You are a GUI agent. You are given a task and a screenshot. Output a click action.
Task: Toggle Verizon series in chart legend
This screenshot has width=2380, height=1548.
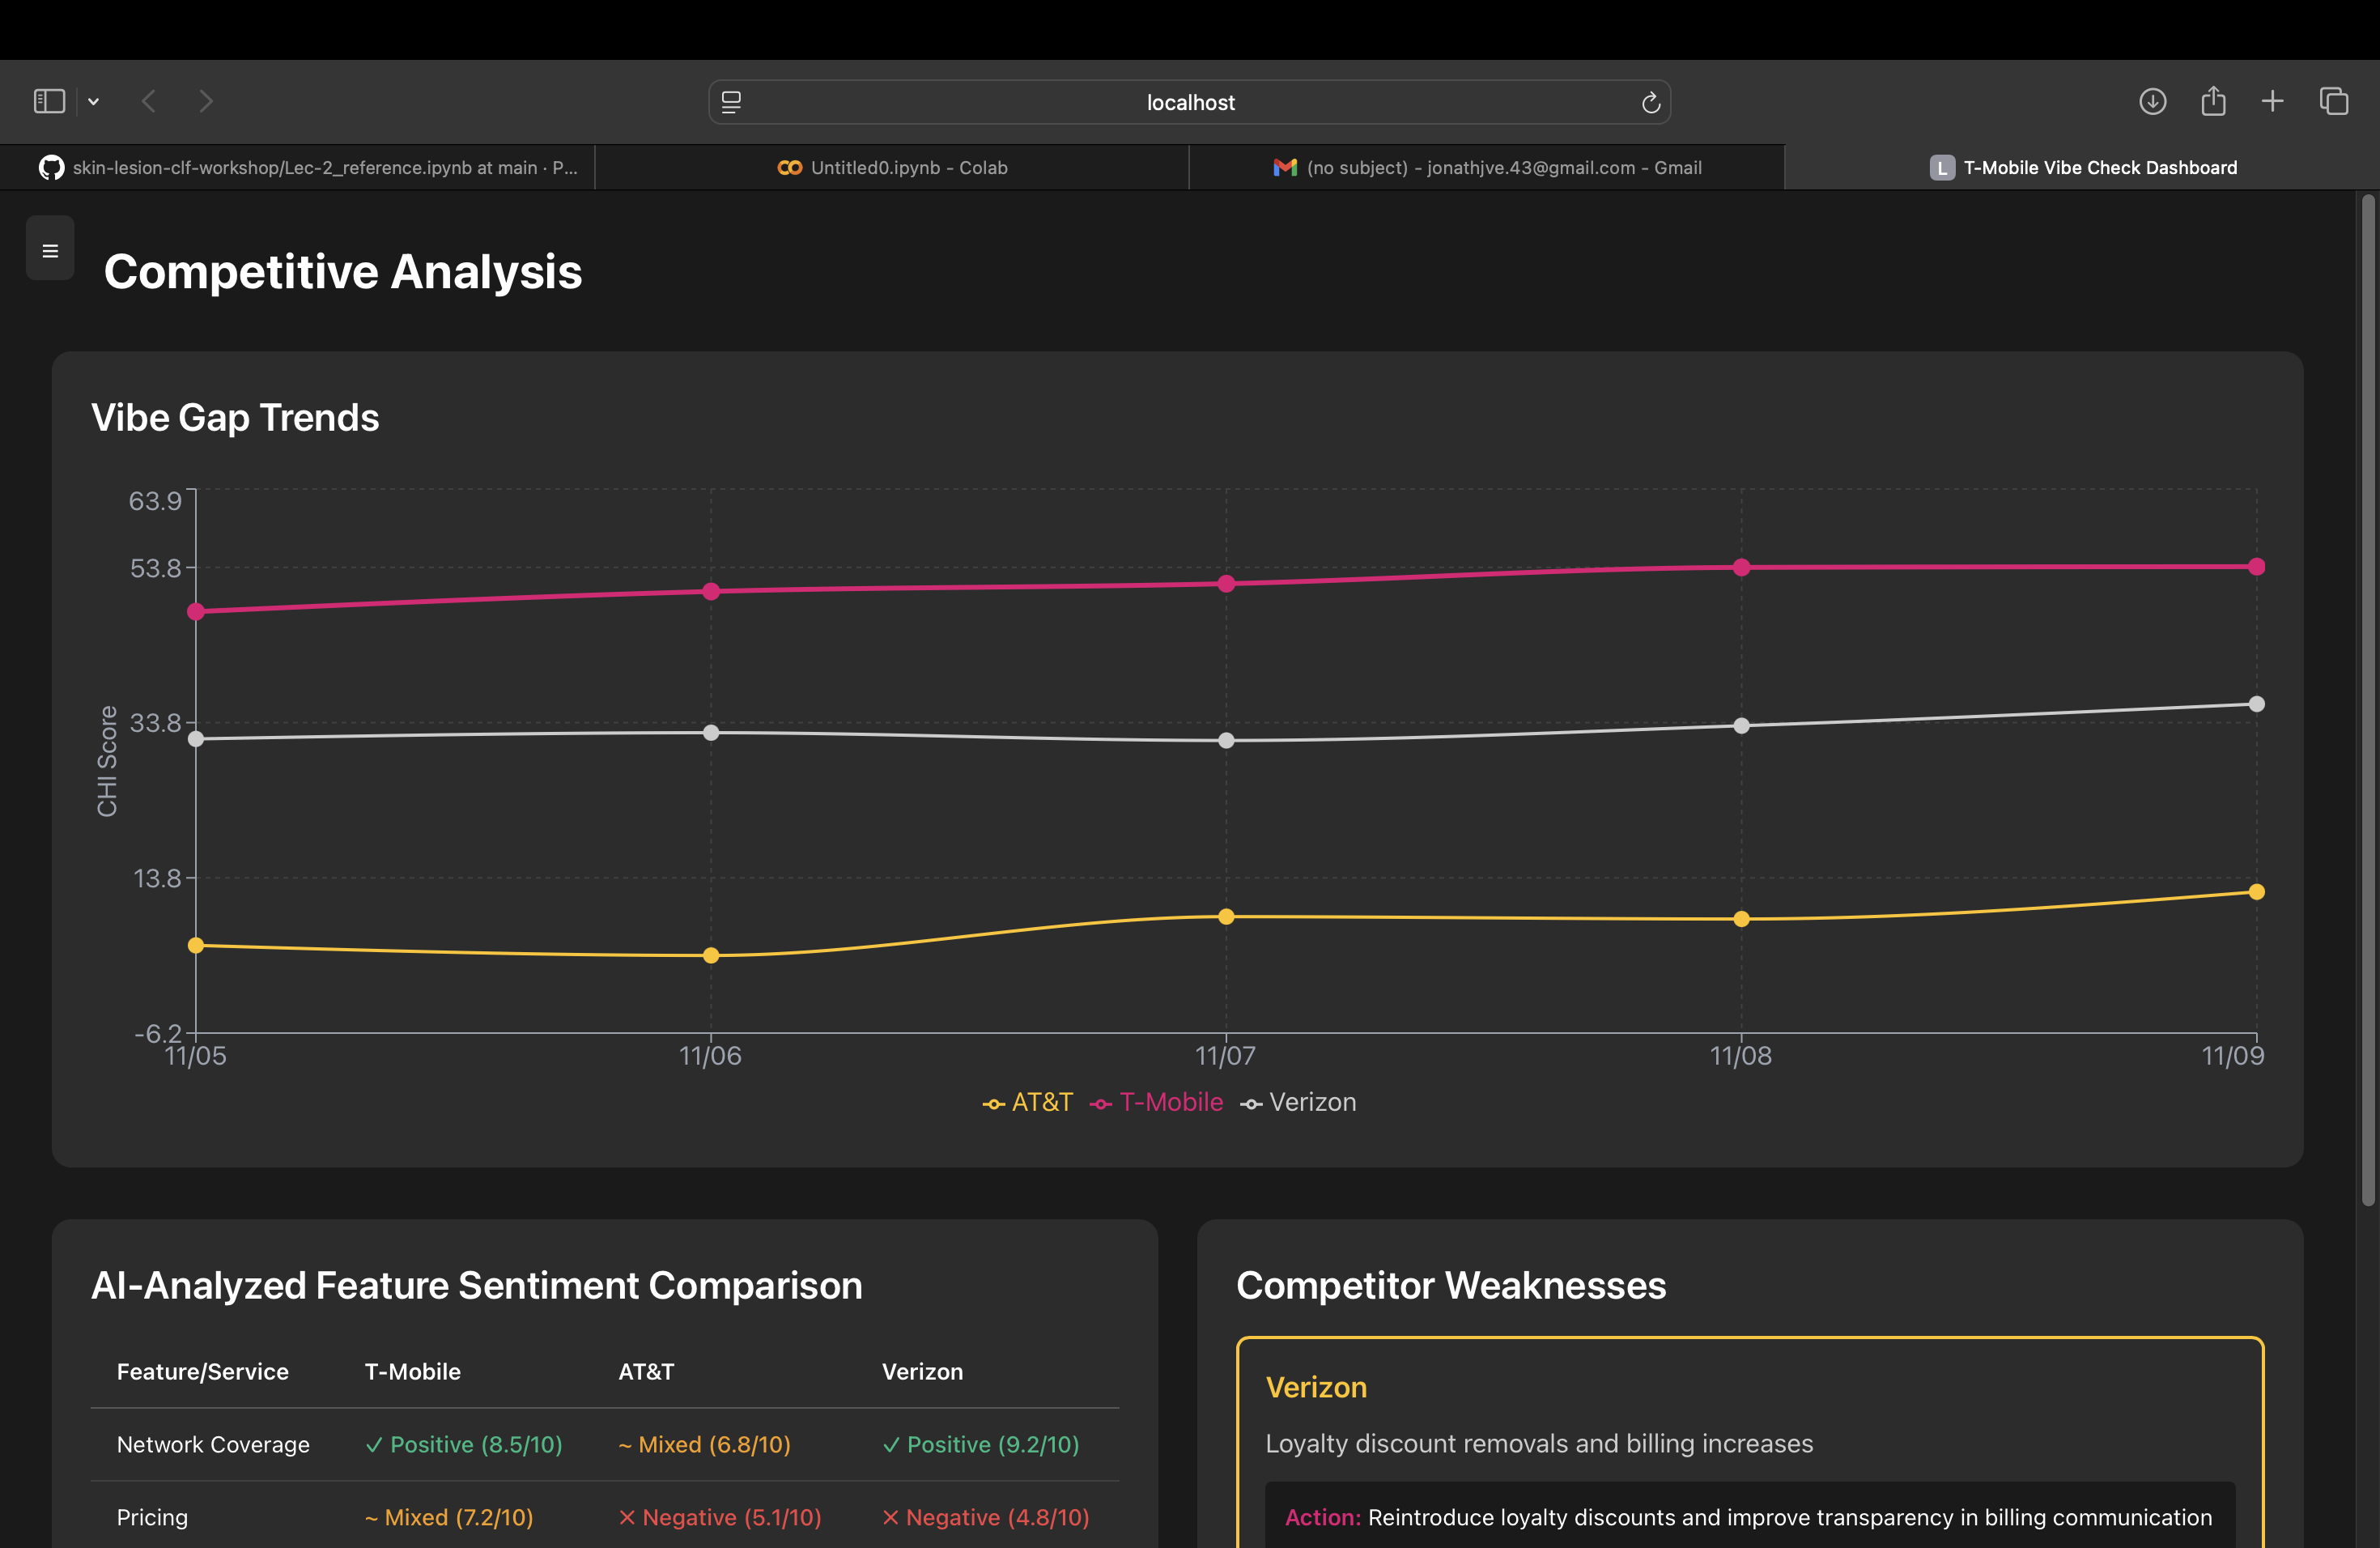click(x=1298, y=1102)
